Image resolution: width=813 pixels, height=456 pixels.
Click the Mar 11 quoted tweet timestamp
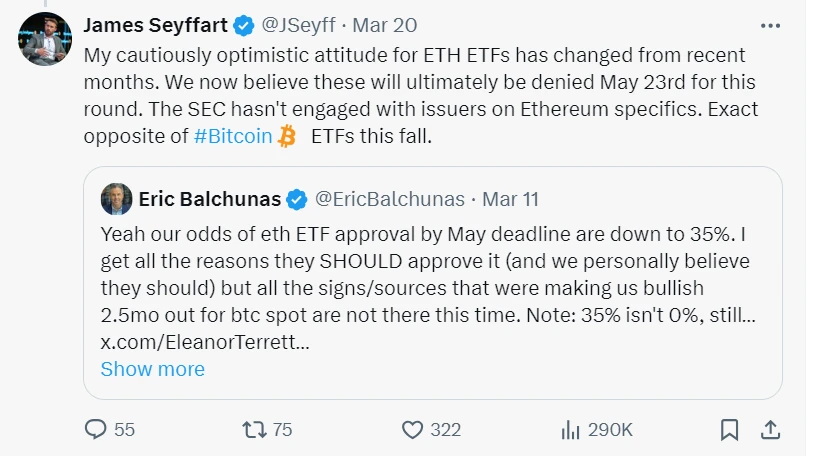click(510, 199)
